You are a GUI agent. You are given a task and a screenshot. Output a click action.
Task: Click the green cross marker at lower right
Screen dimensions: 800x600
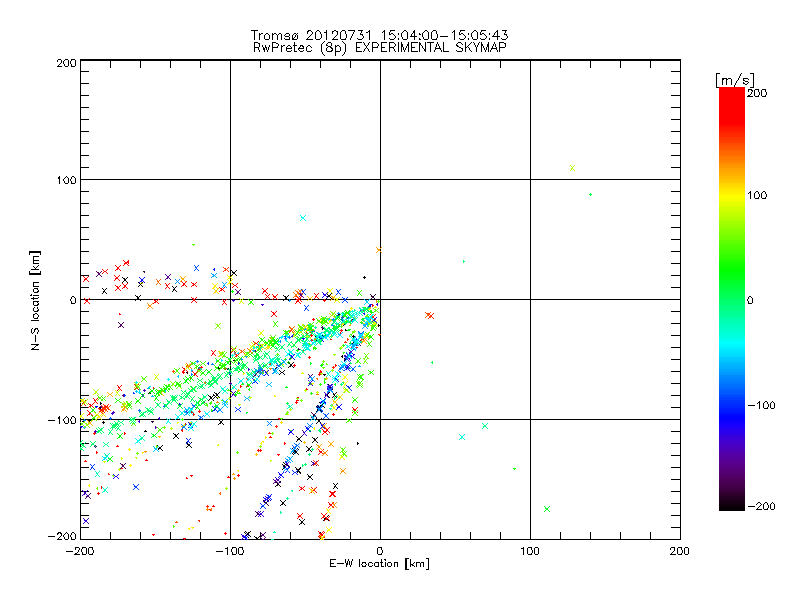547,509
